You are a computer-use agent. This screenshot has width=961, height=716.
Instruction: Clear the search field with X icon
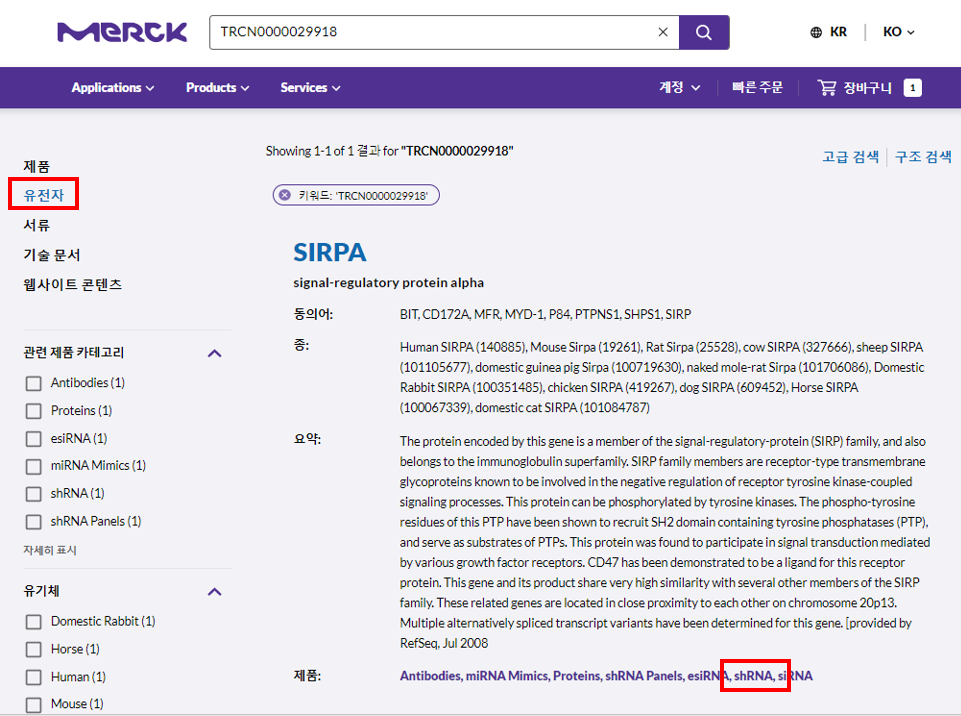tap(663, 32)
